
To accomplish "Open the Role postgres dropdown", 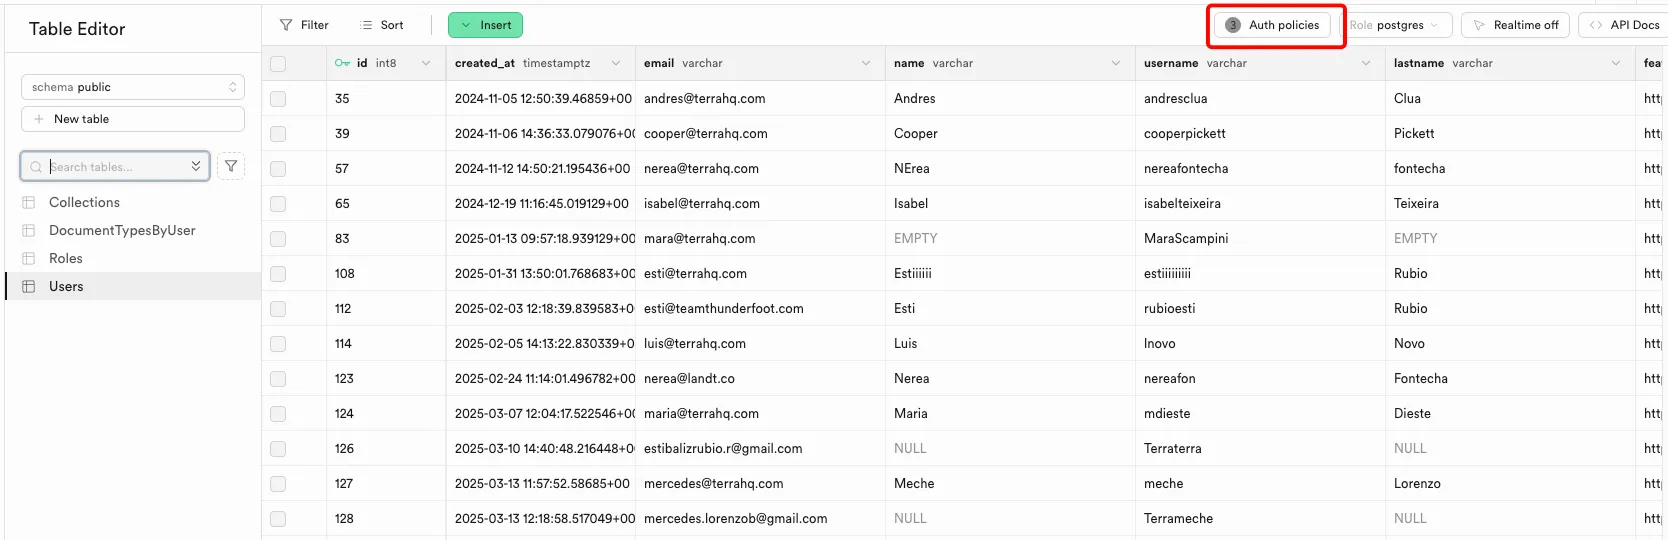I will pos(1394,25).
